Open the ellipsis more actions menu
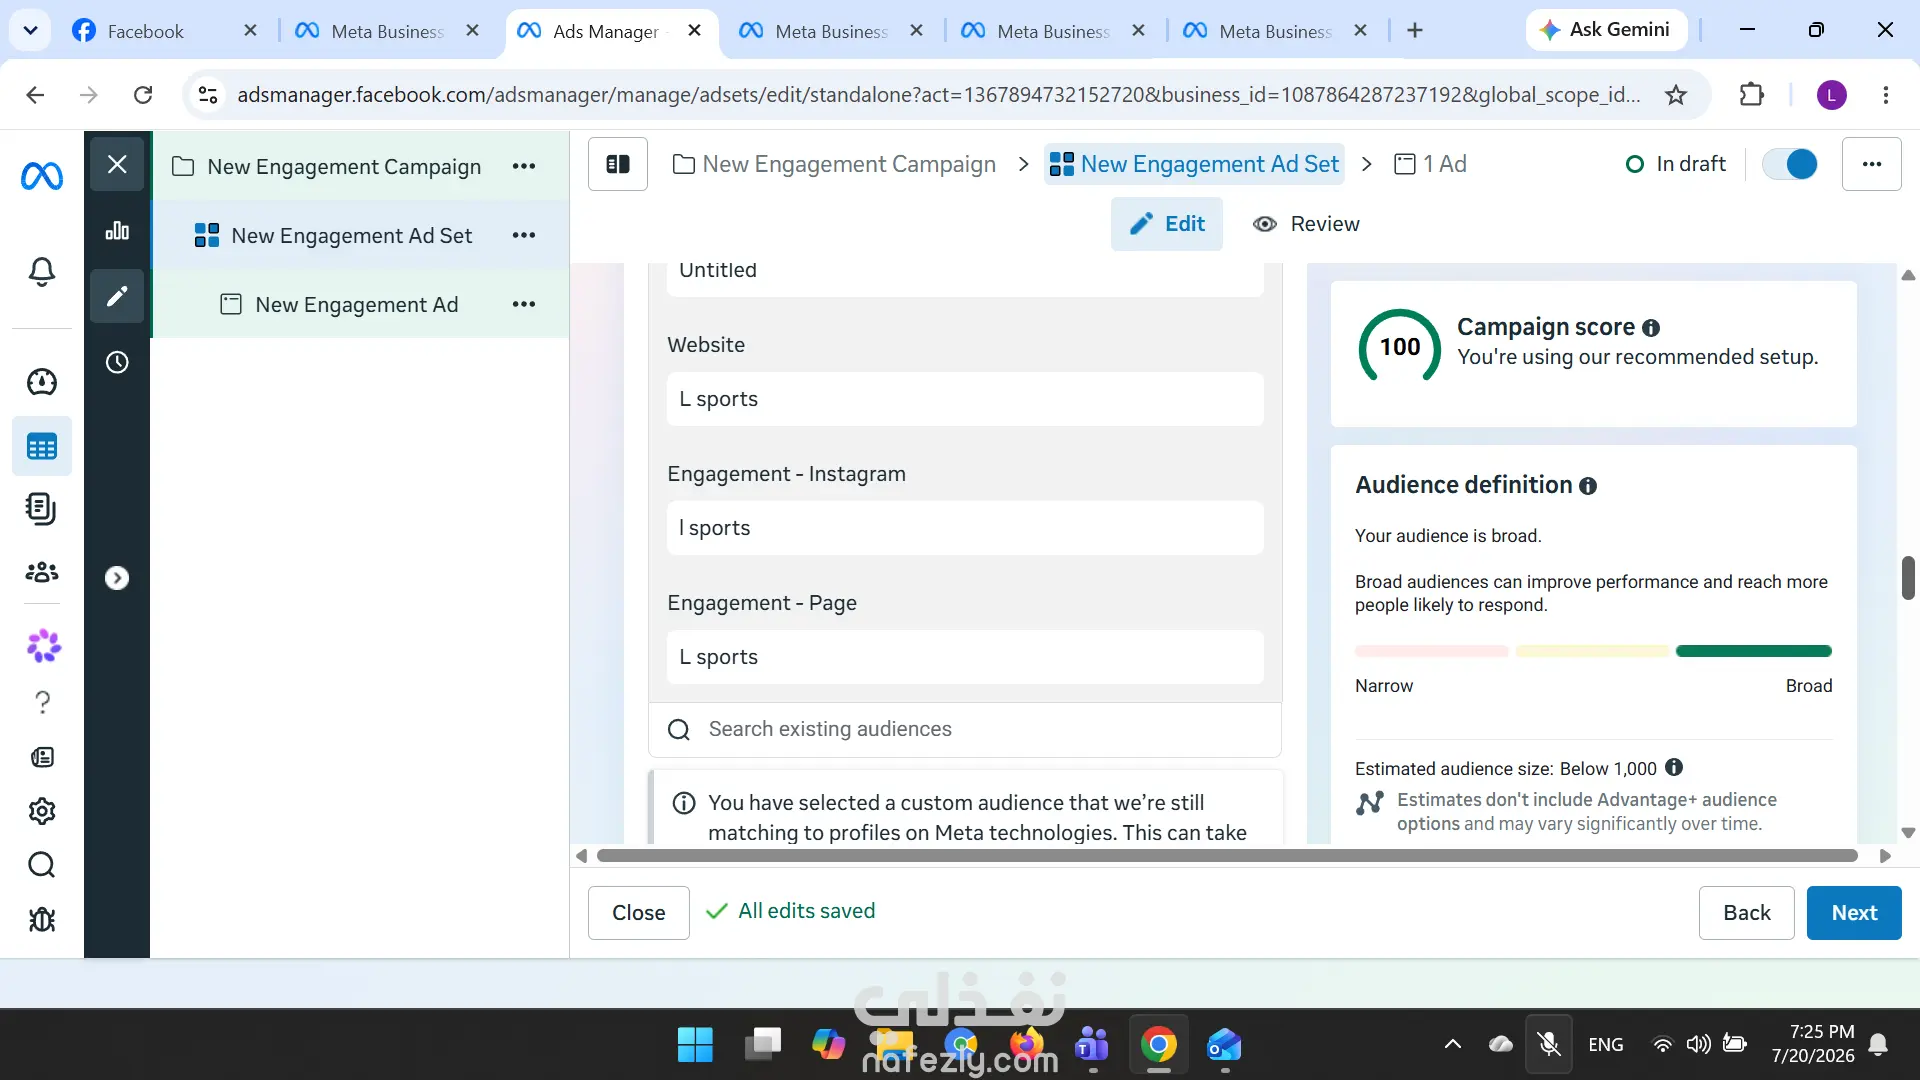The width and height of the screenshot is (1920, 1080). point(1872,164)
